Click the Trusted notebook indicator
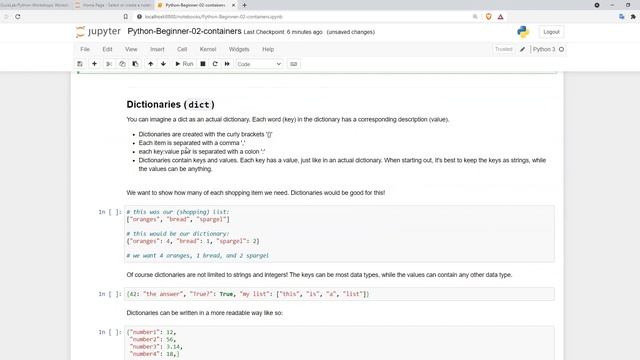Viewport: 640px width, 360px height. tap(503, 49)
